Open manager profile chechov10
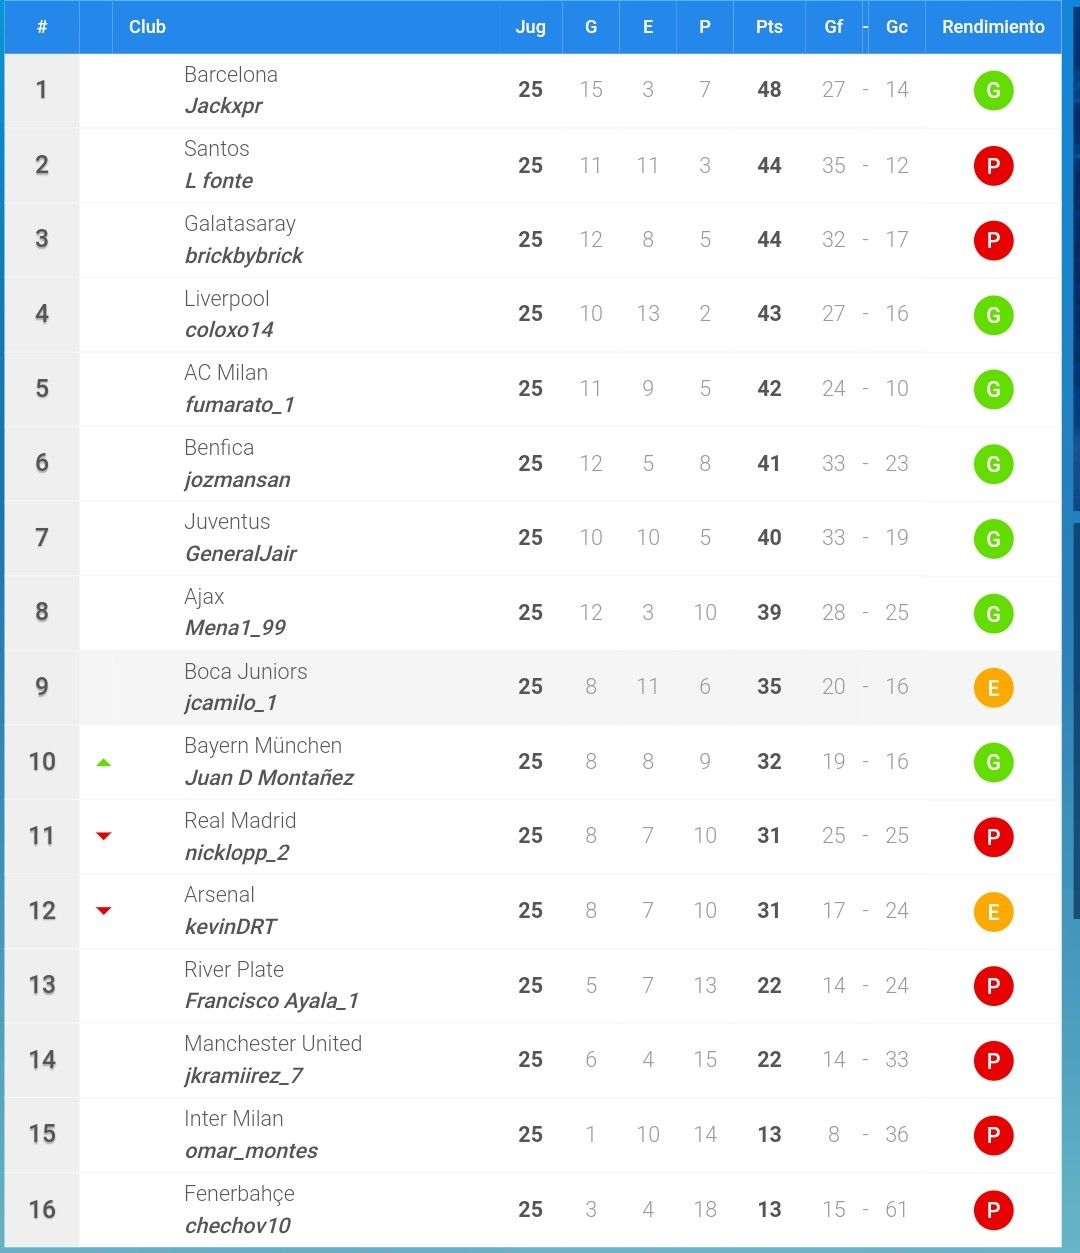1080x1253 pixels. 238,1225
